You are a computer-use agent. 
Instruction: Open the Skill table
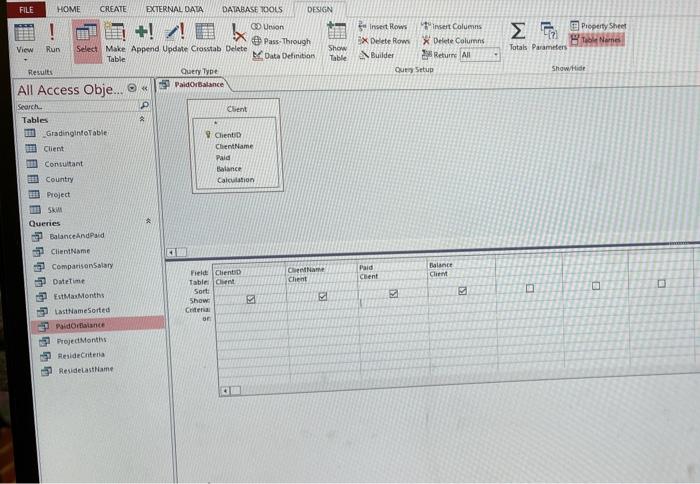(46, 209)
